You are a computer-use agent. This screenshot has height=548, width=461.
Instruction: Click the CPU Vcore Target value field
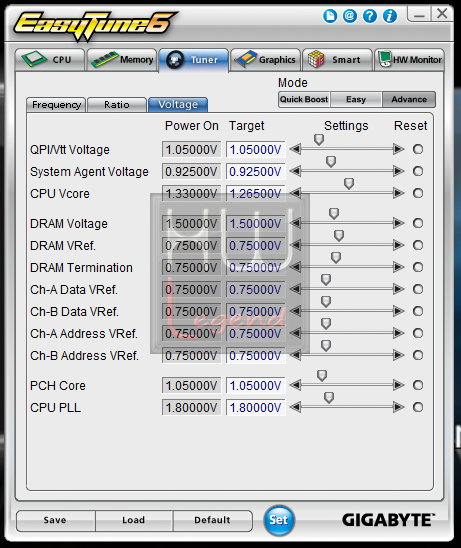coord(255,194)
